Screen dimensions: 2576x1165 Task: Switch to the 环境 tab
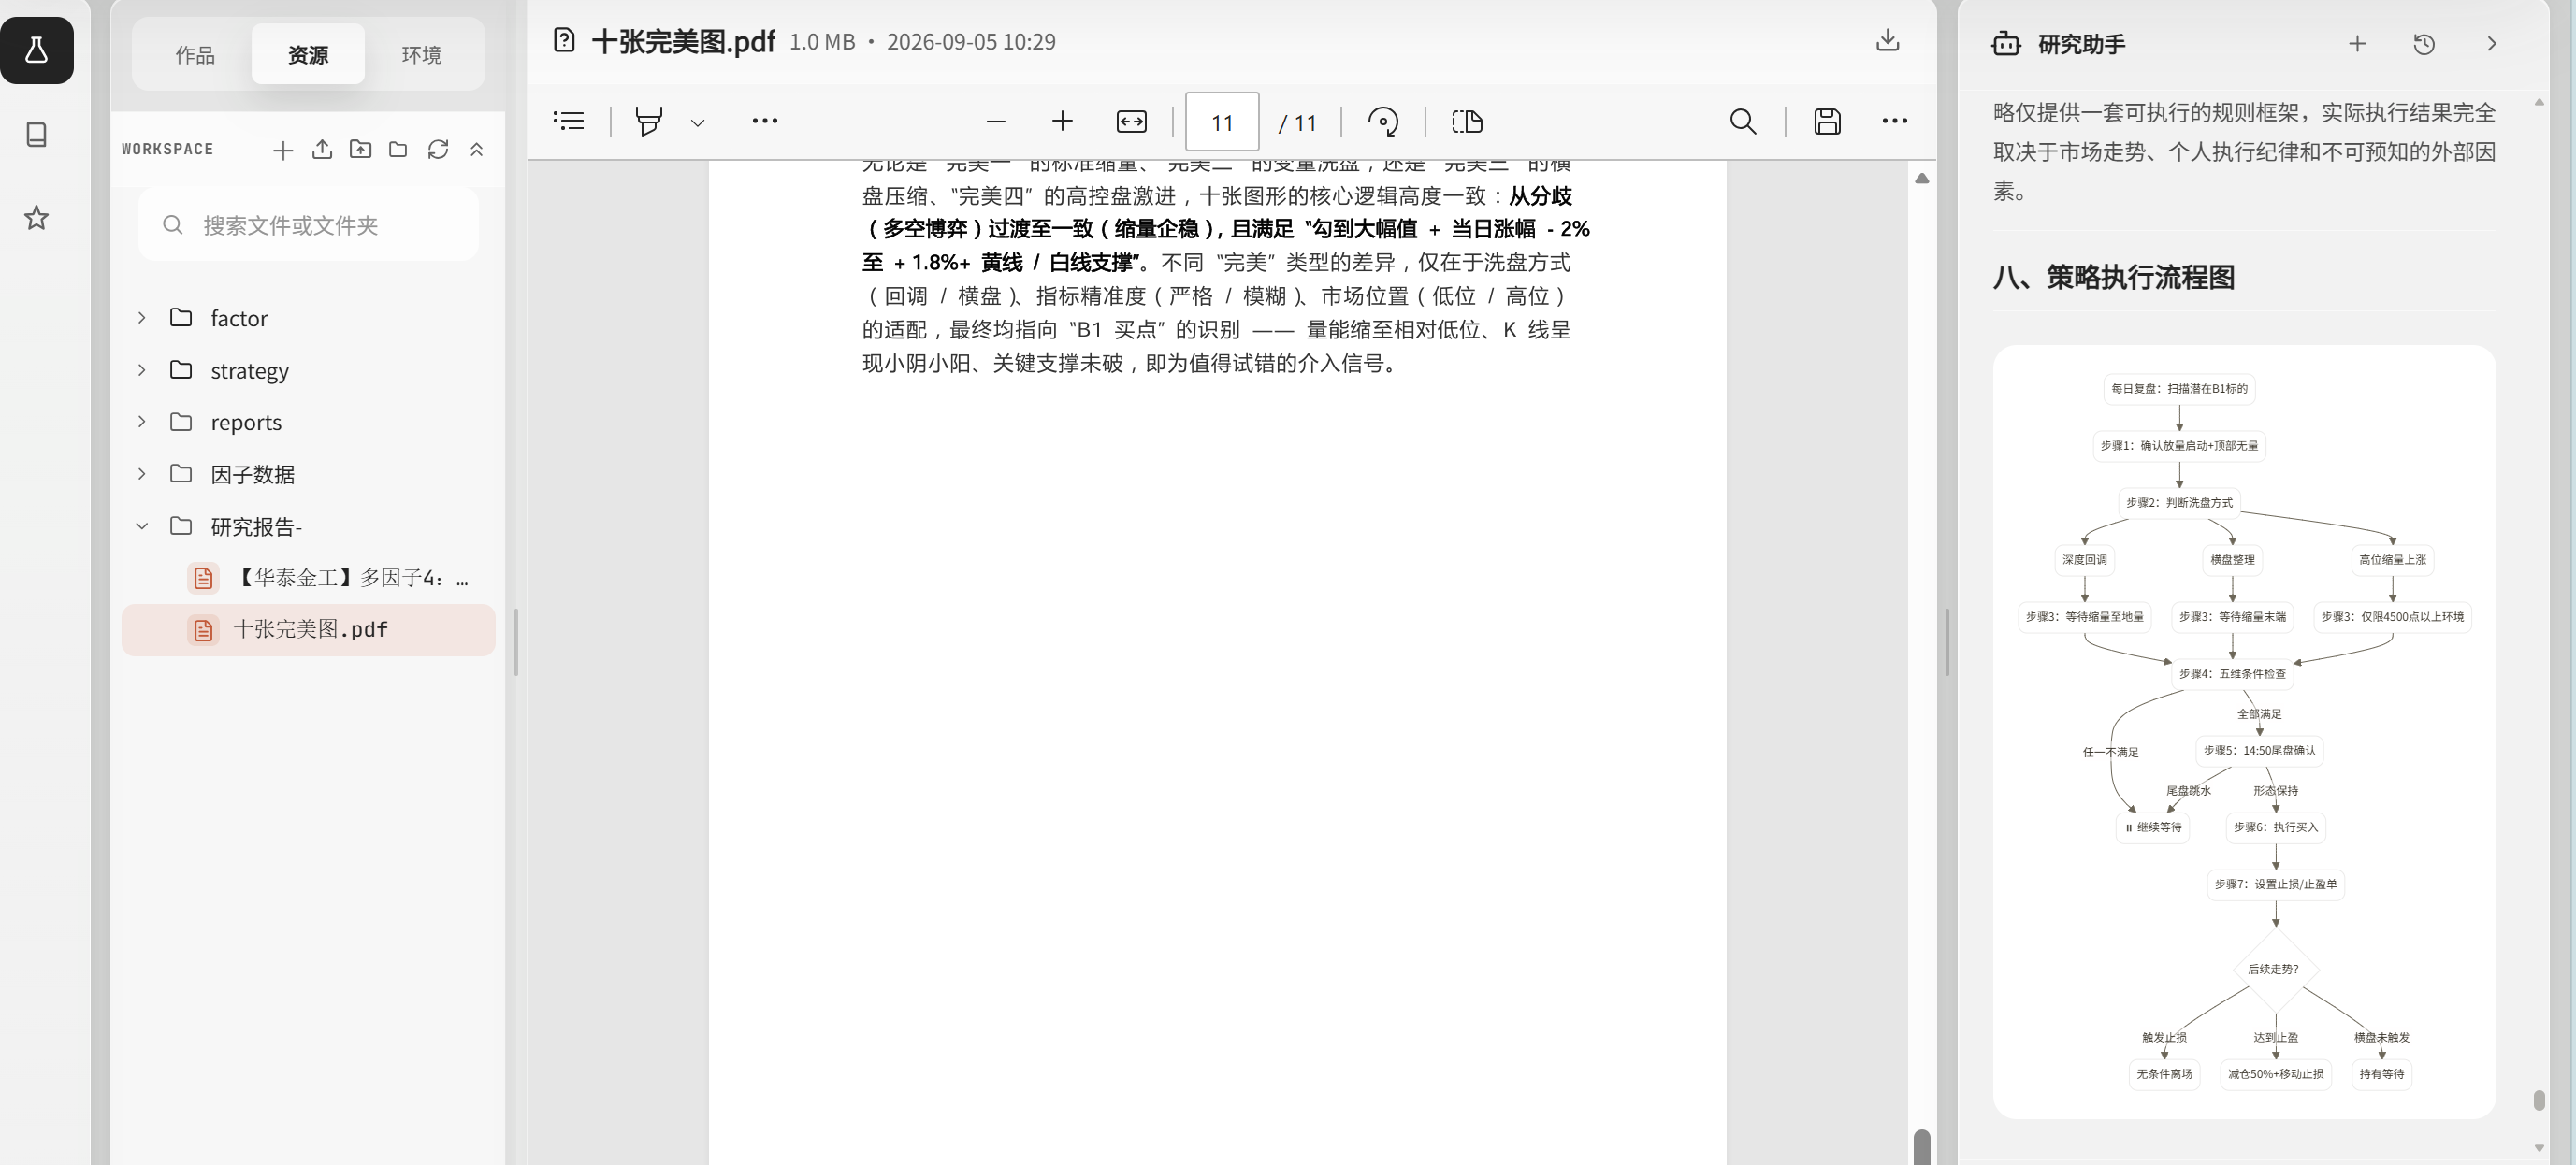tap(421, 54)
